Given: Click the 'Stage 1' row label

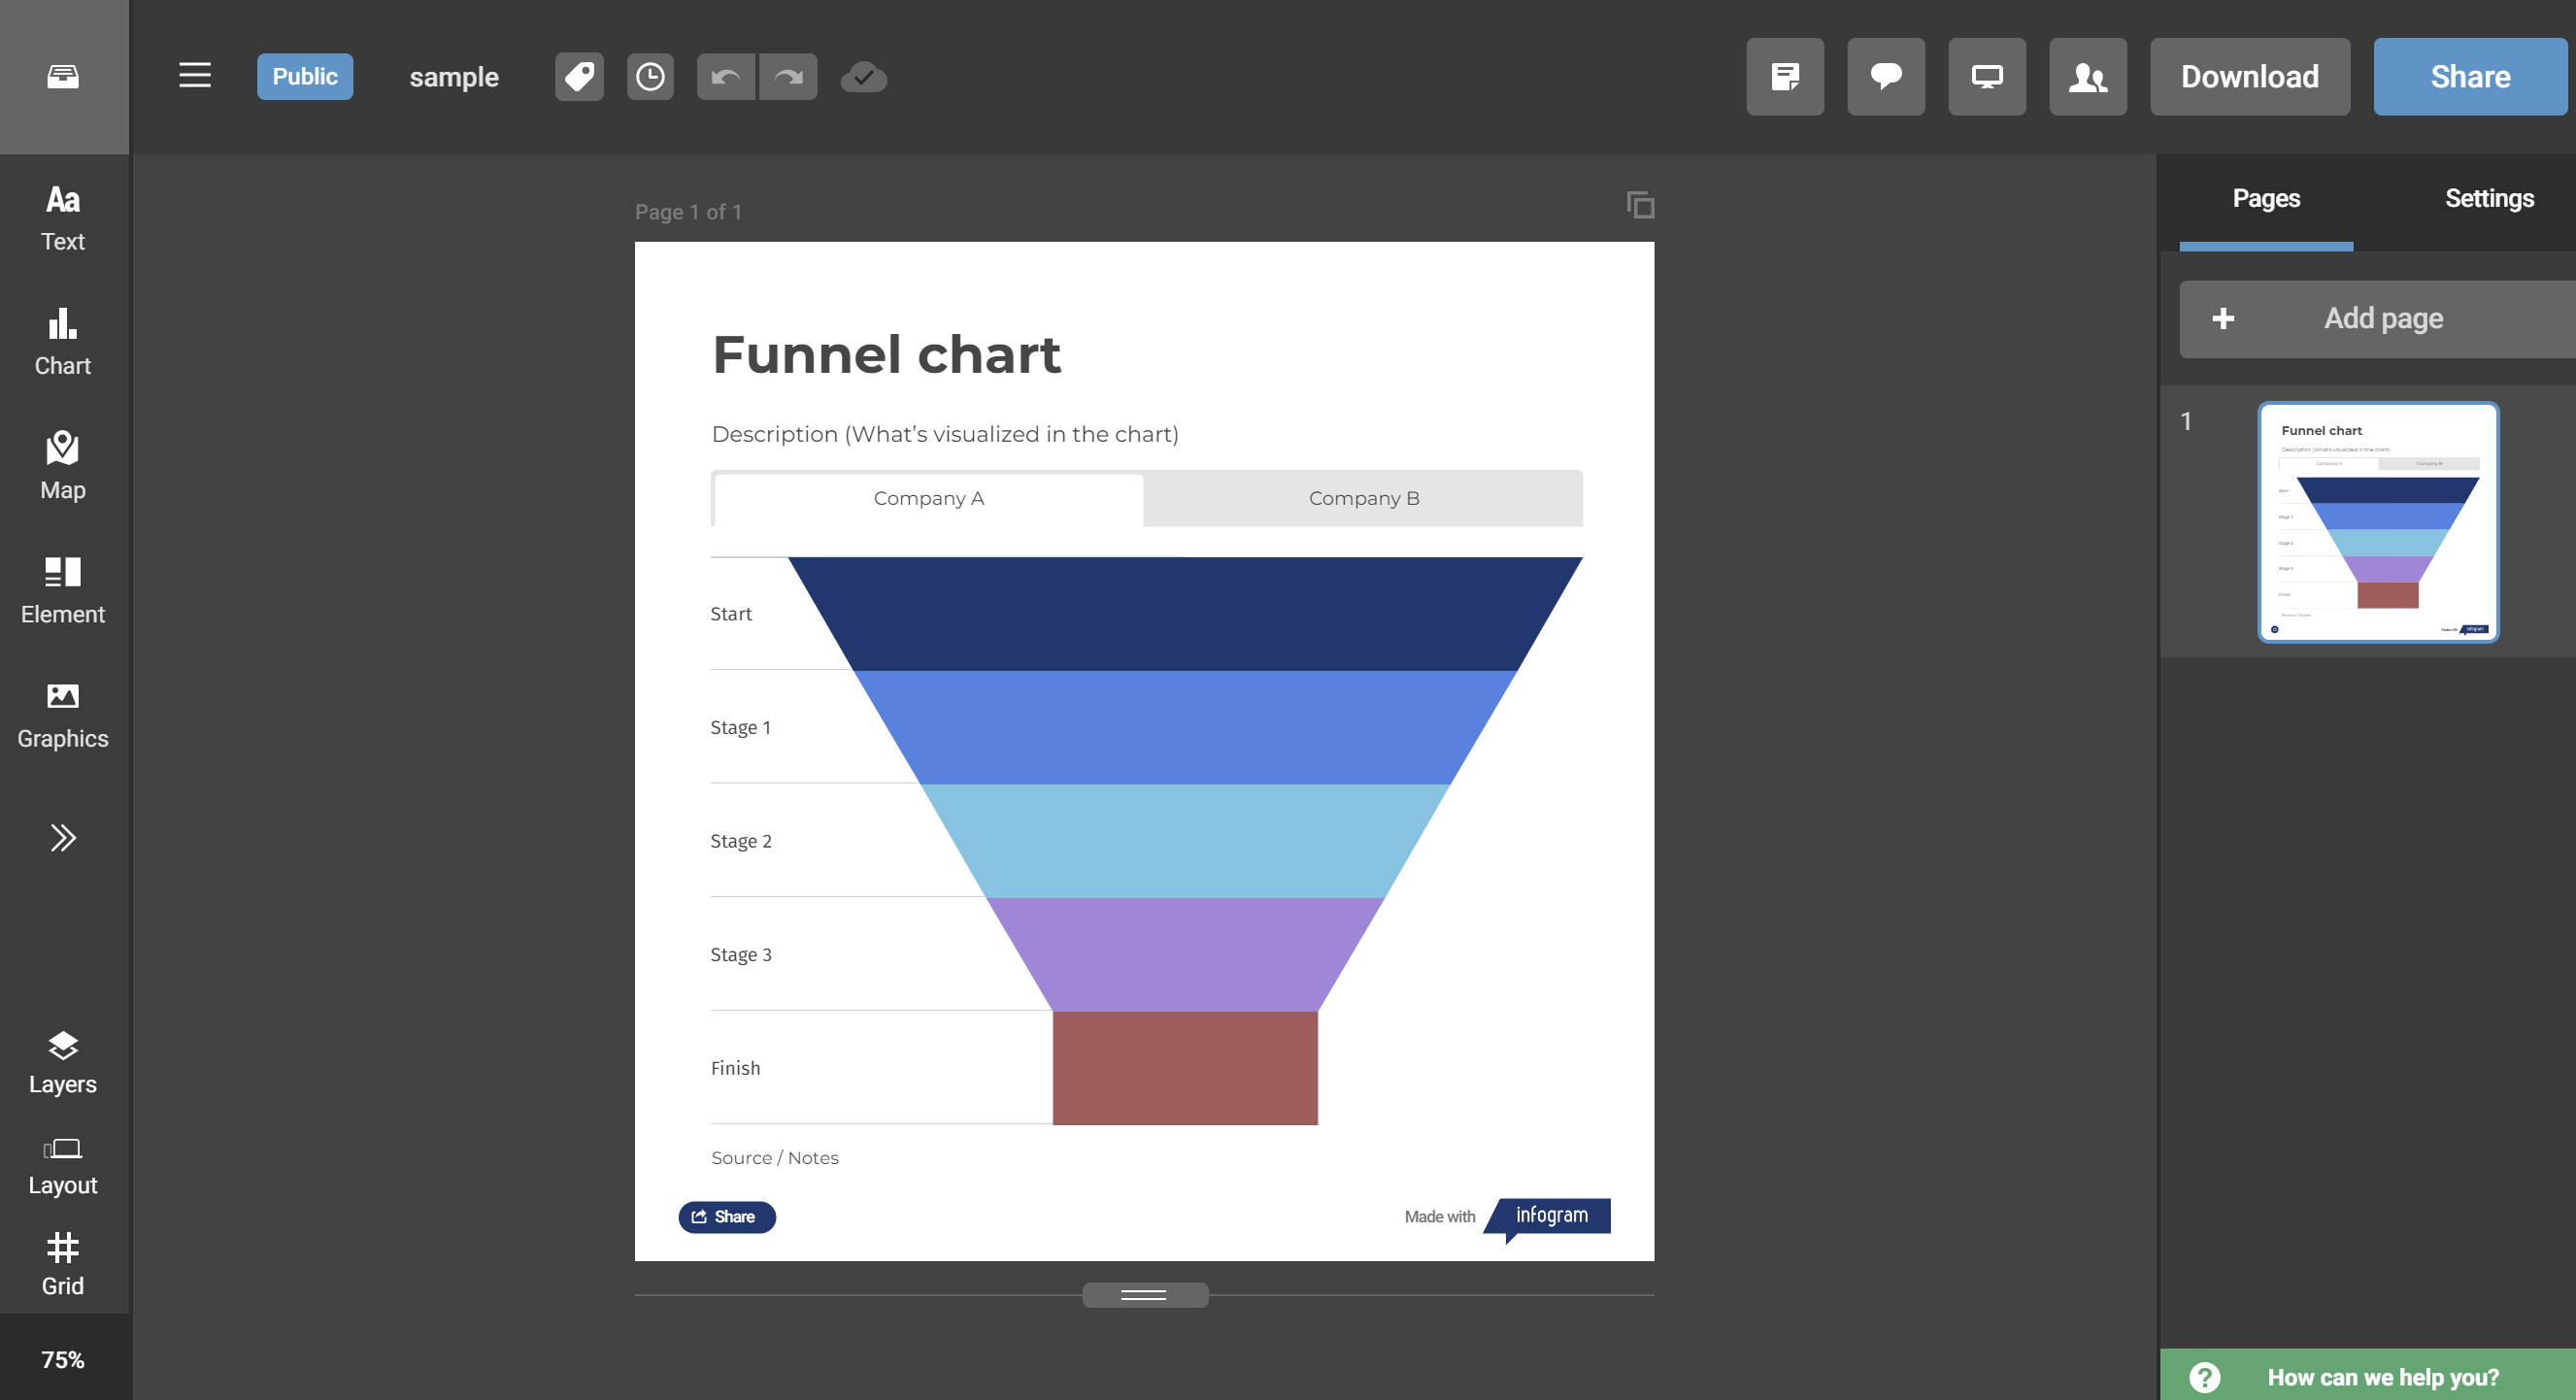Looking at the screenshot, I should (x=740, y=727).
